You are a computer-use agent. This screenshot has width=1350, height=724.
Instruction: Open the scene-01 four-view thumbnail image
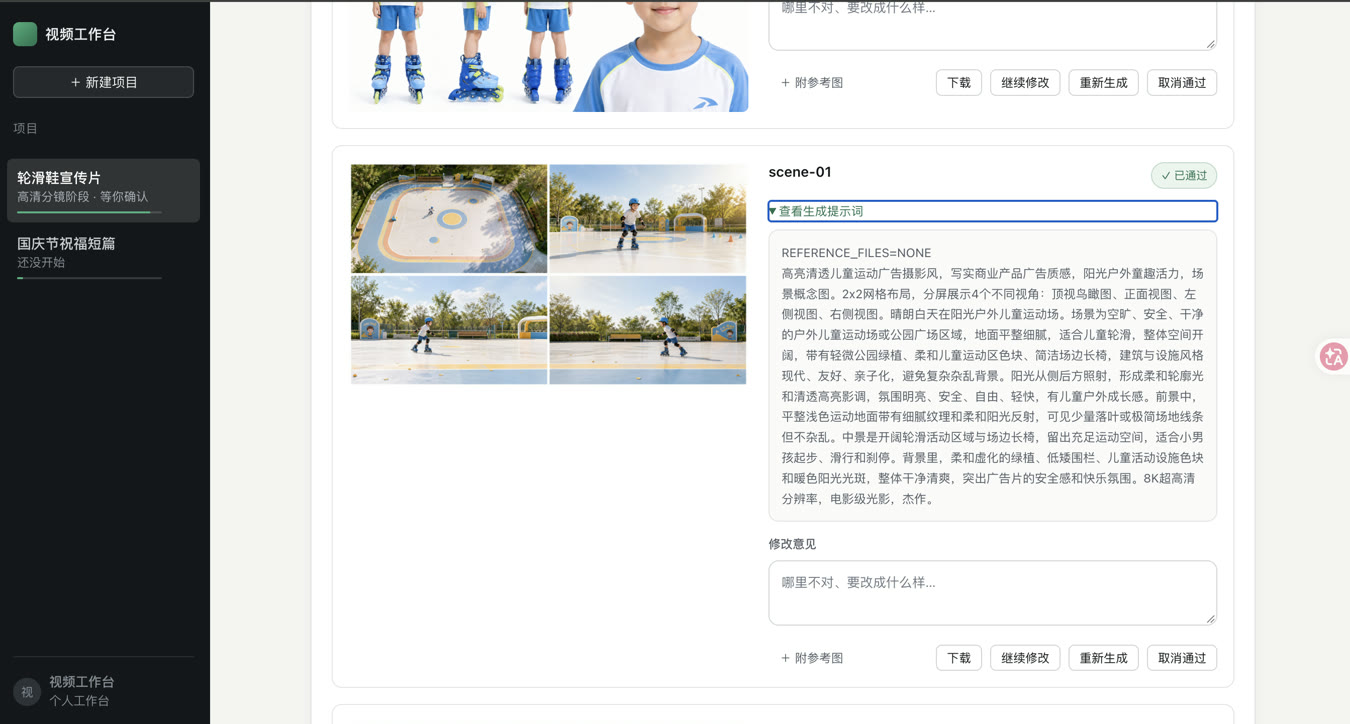(549, 274)
